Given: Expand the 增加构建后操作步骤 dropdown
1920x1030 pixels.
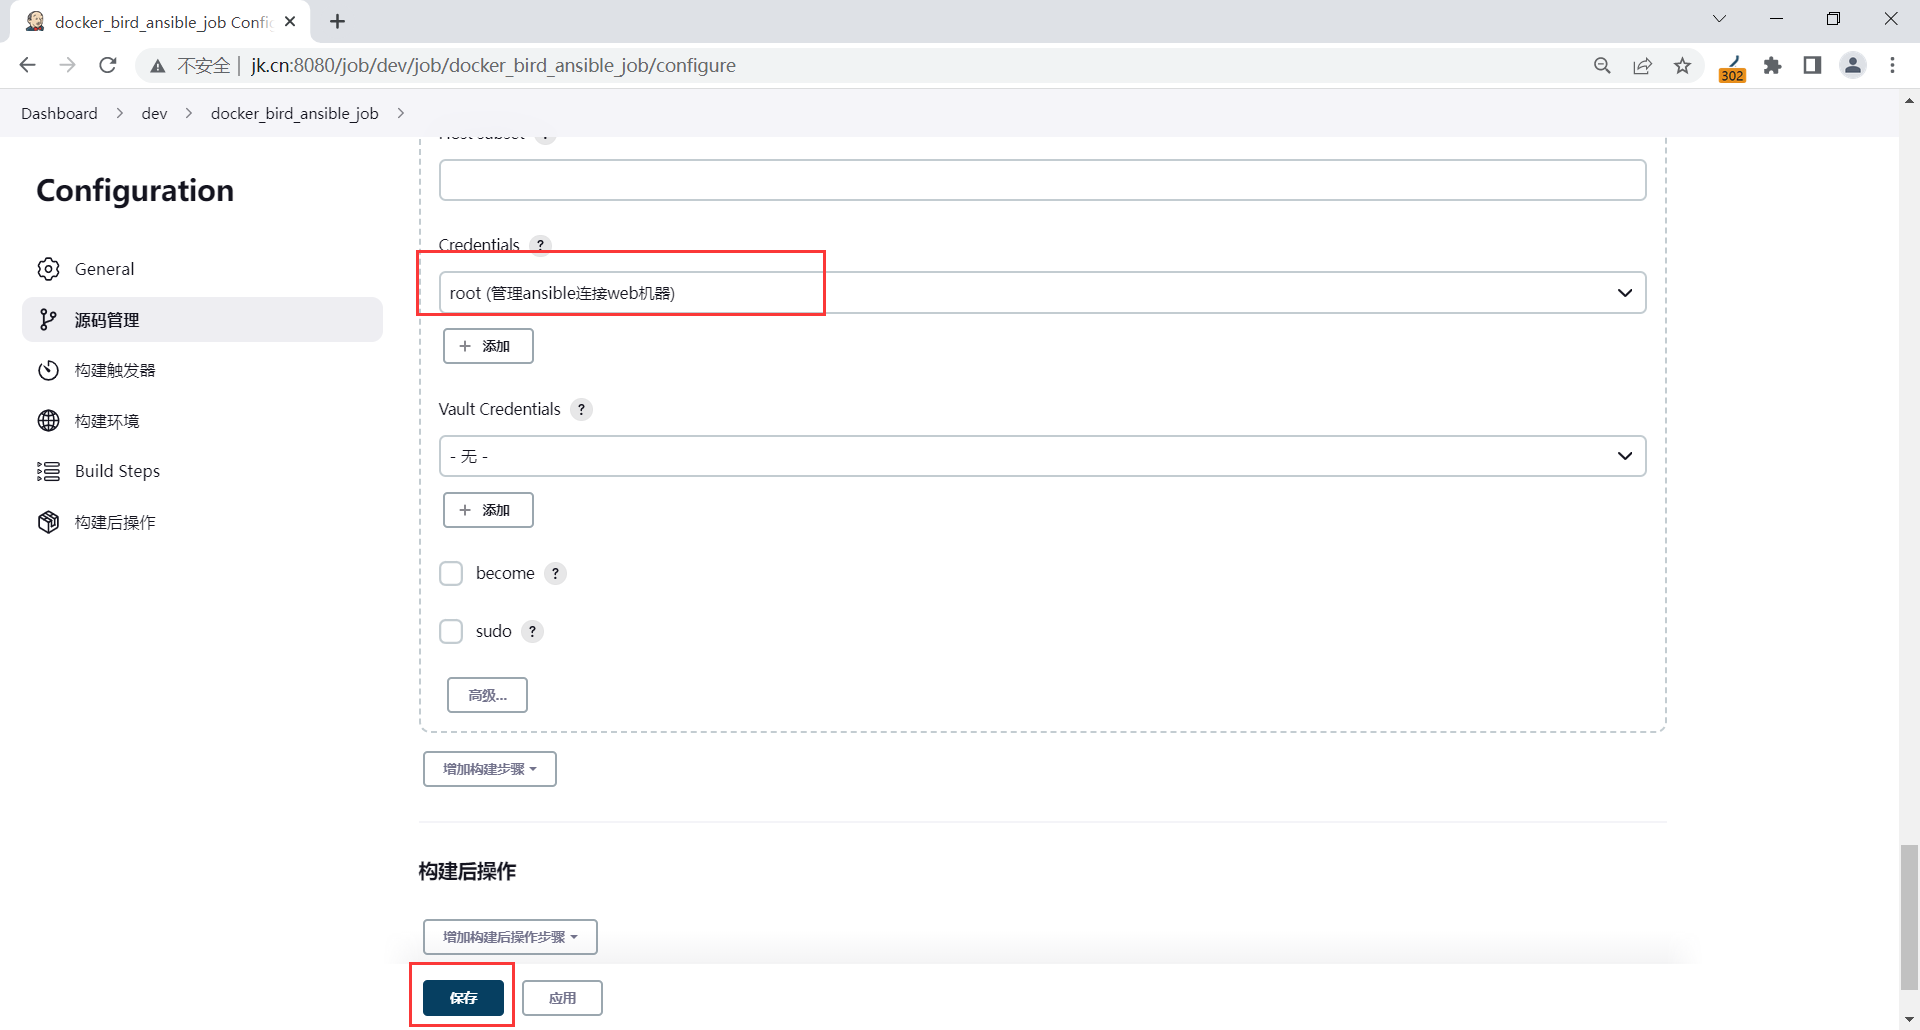Looking at the screenshot, I should pos(510,937).
